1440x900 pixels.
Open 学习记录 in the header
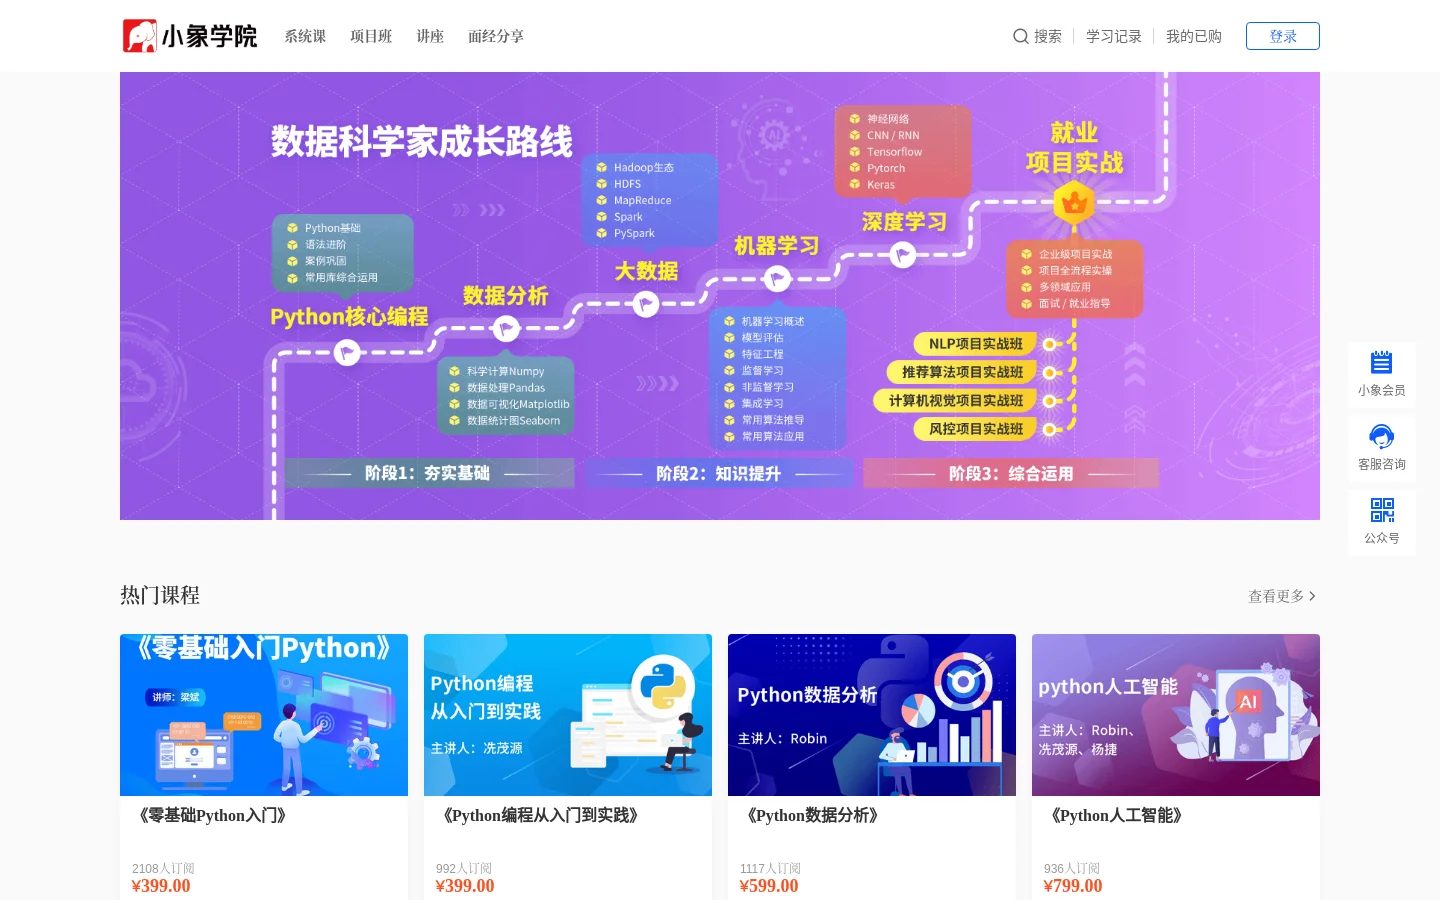pyautogui.click(x=1114, y=36)
